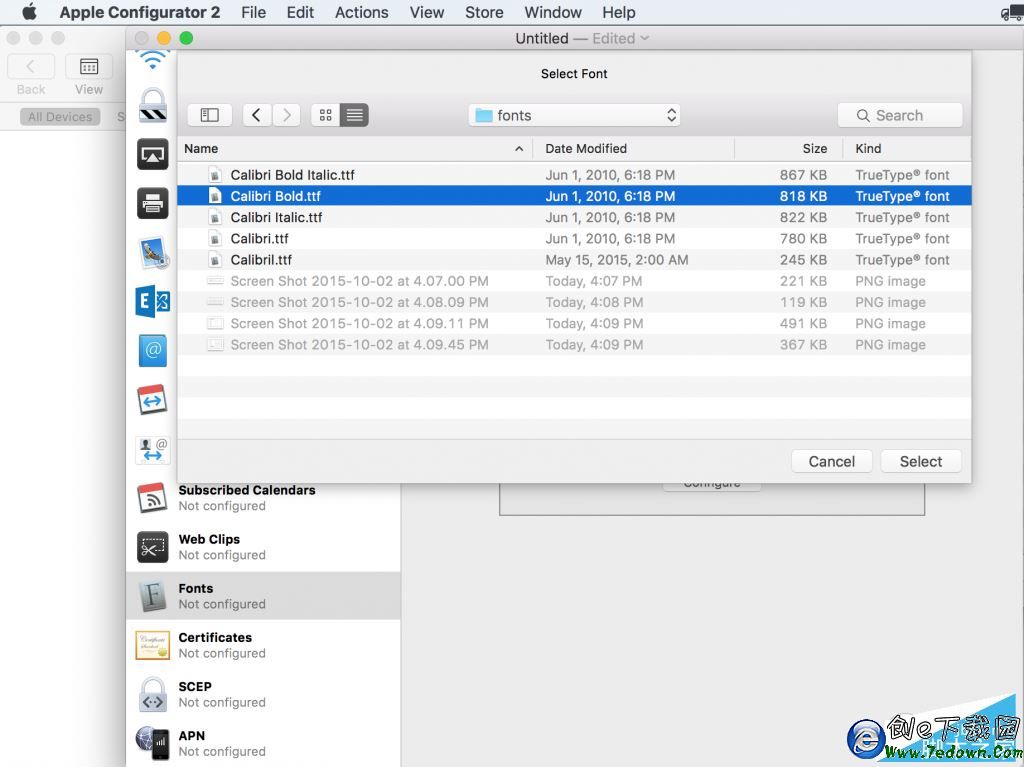The image size is (1024, 767).
Task: Sort files by Name column header
Action: click(x=352, y=148)
